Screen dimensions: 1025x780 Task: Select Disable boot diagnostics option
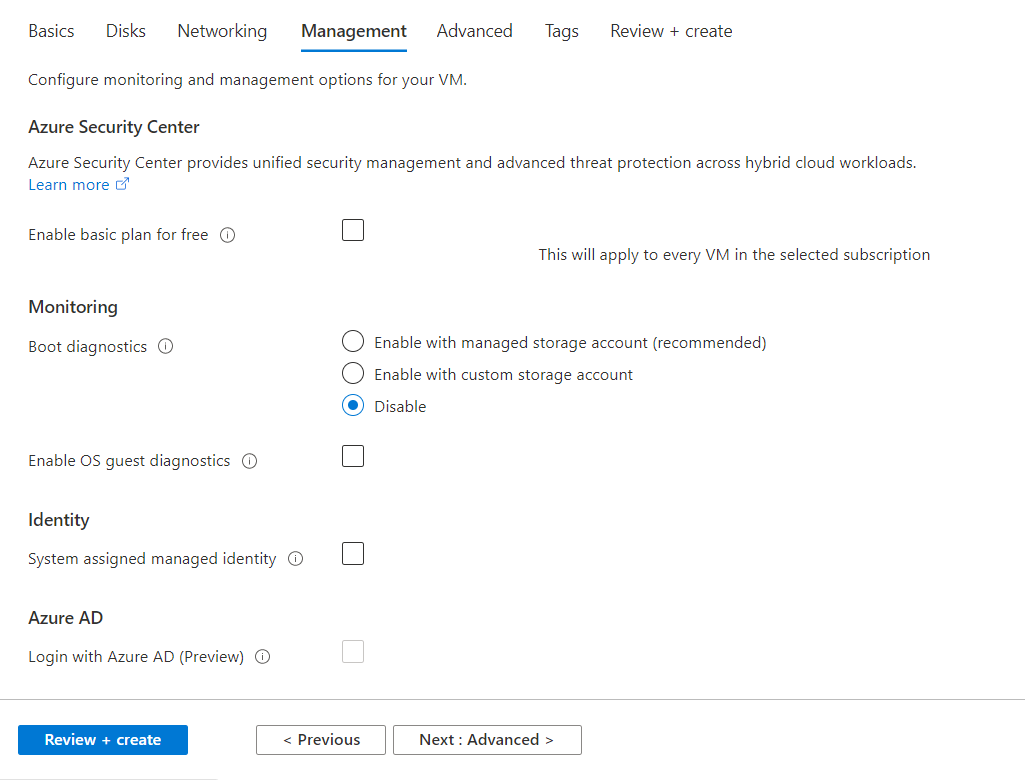click(x=353, y=406)
